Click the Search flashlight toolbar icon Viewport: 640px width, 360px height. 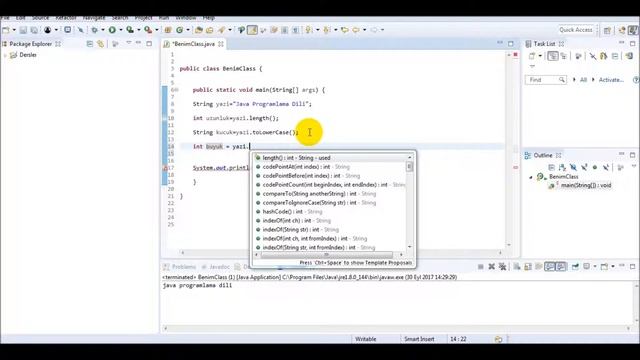pos(221,30)
